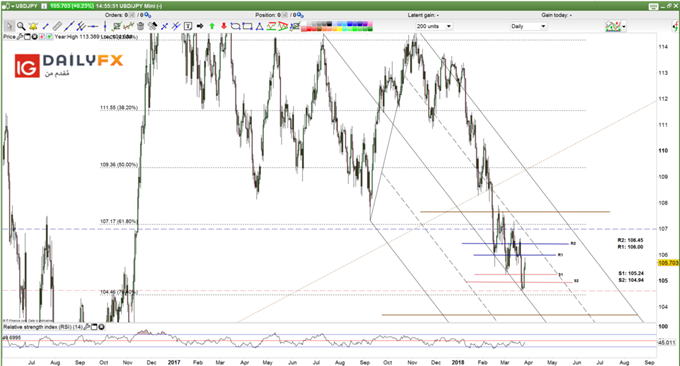The image size is (680, 366).
Task: Click the trash can delete icon
Action: coord(141,26)
